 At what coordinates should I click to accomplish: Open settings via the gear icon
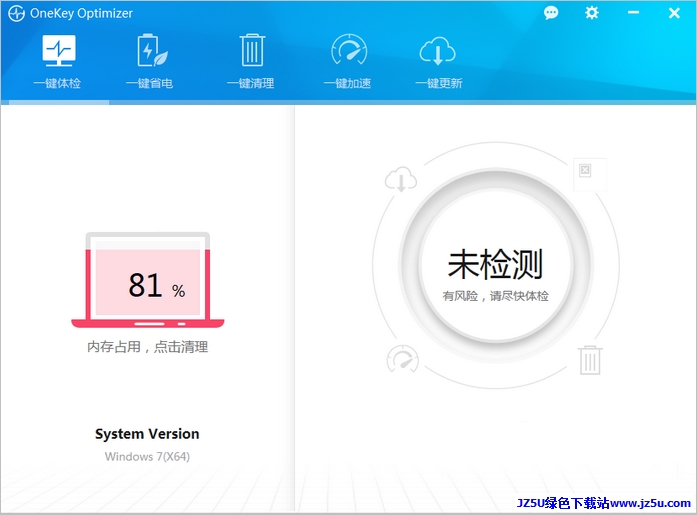[x=592, y=12]
